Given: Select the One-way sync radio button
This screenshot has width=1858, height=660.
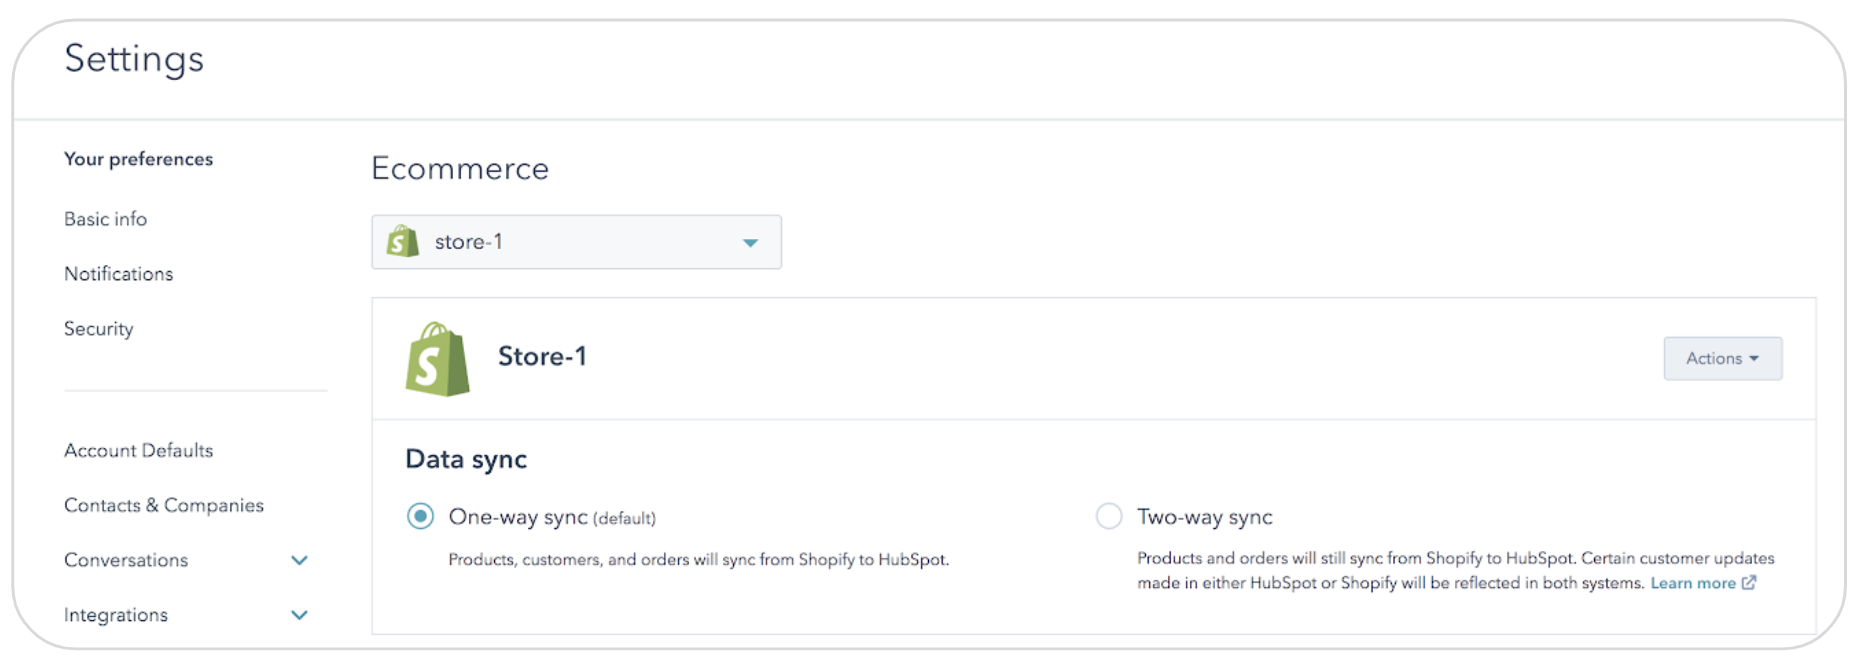Looking at the screenshot, I should pos(420,516).
